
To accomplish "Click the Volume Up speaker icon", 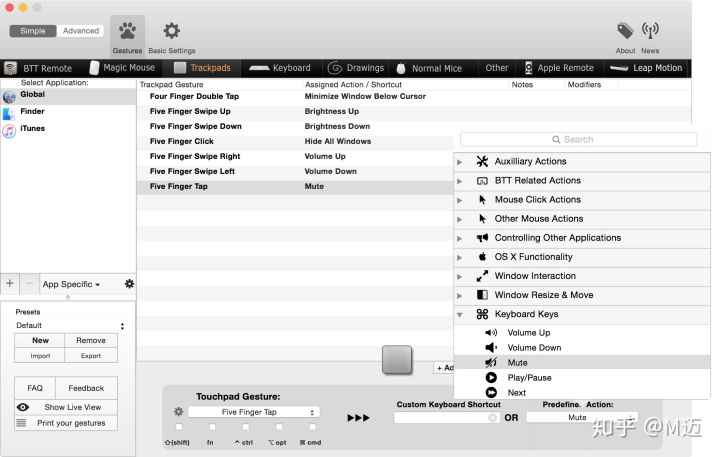I will coord(491,333).
